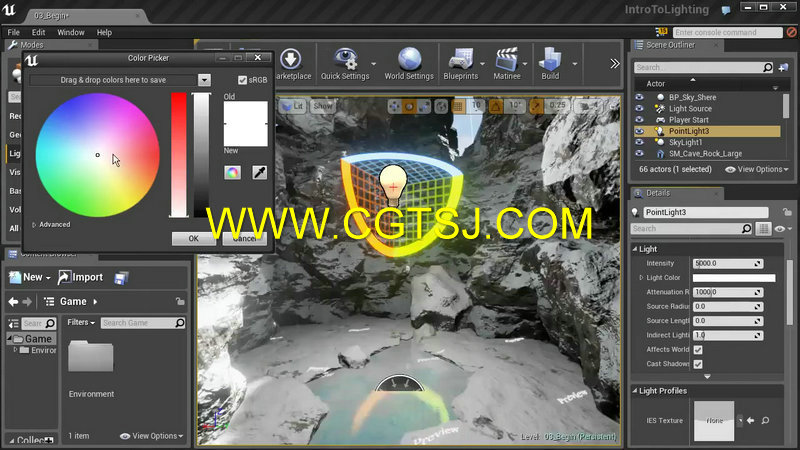Screen dimensions: 800x450
Task: Open the Edit menu
Action: tap(38, 32)
